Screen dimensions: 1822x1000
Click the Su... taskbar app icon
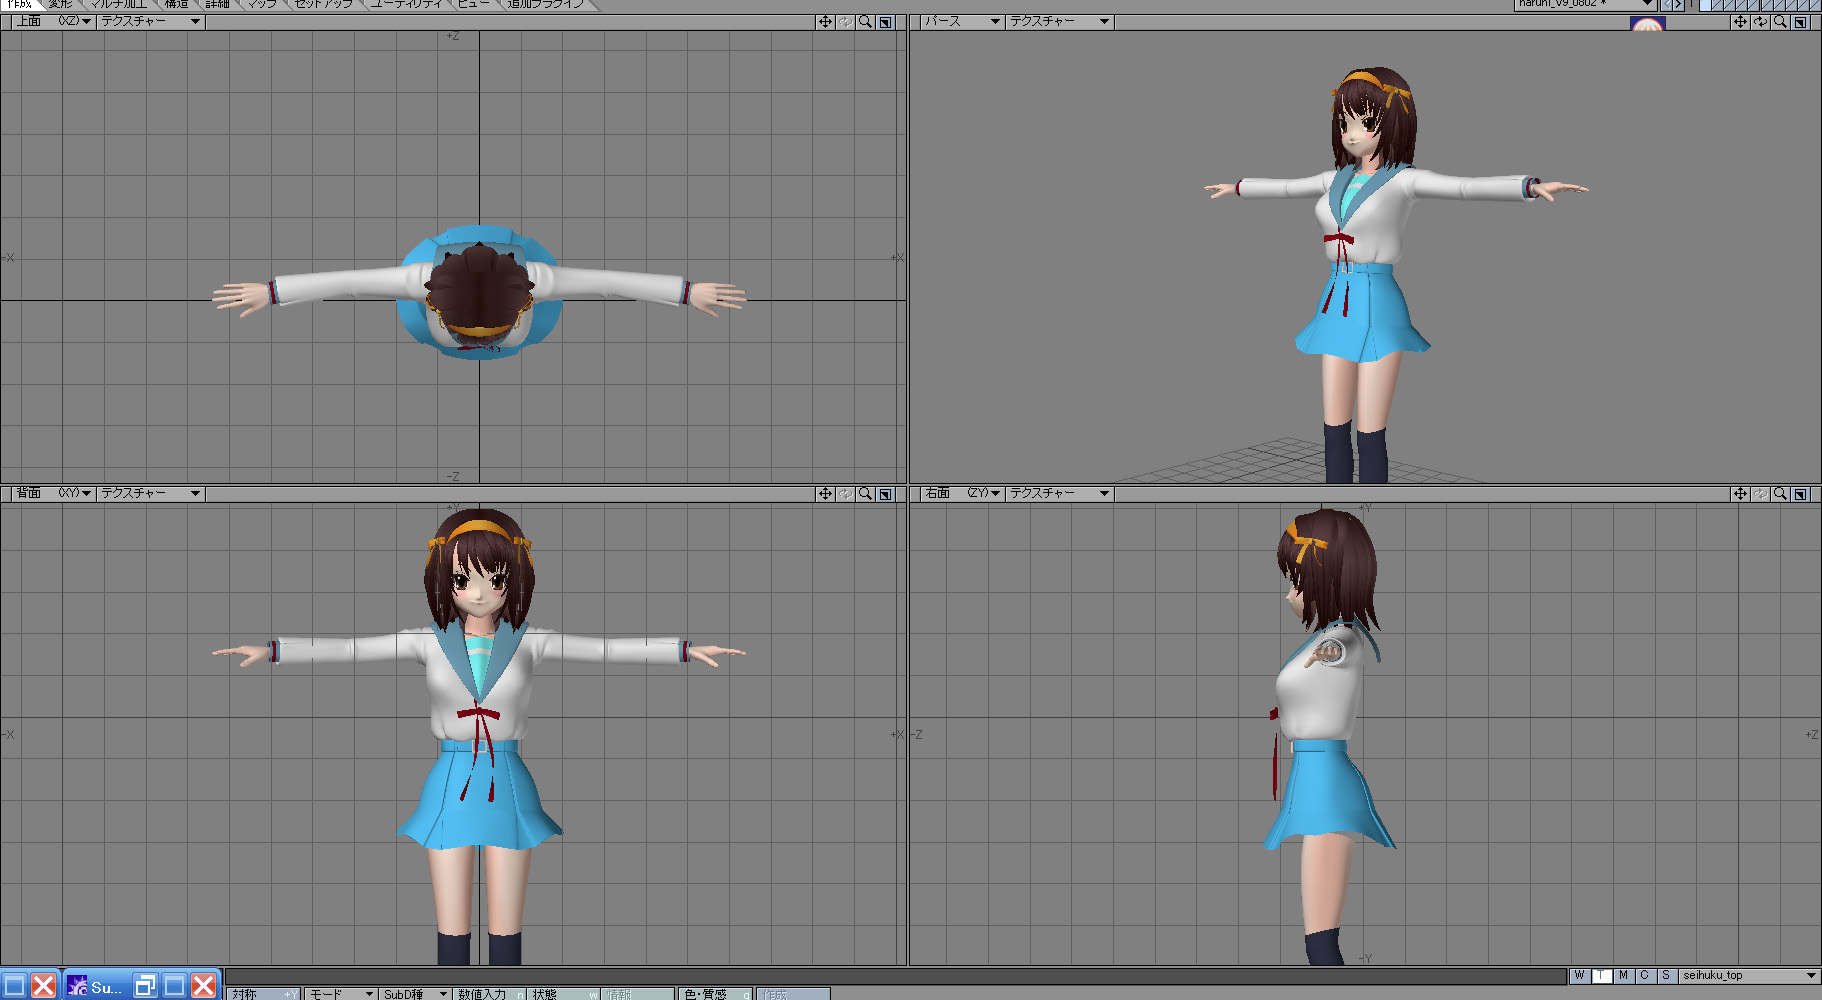pos(77,986)
